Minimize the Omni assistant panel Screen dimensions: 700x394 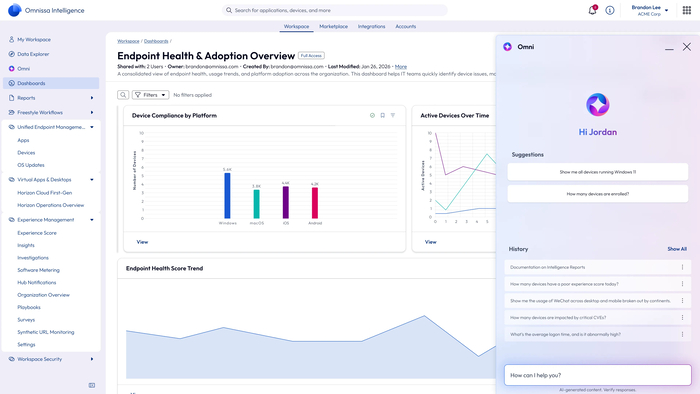coord(669,48)
